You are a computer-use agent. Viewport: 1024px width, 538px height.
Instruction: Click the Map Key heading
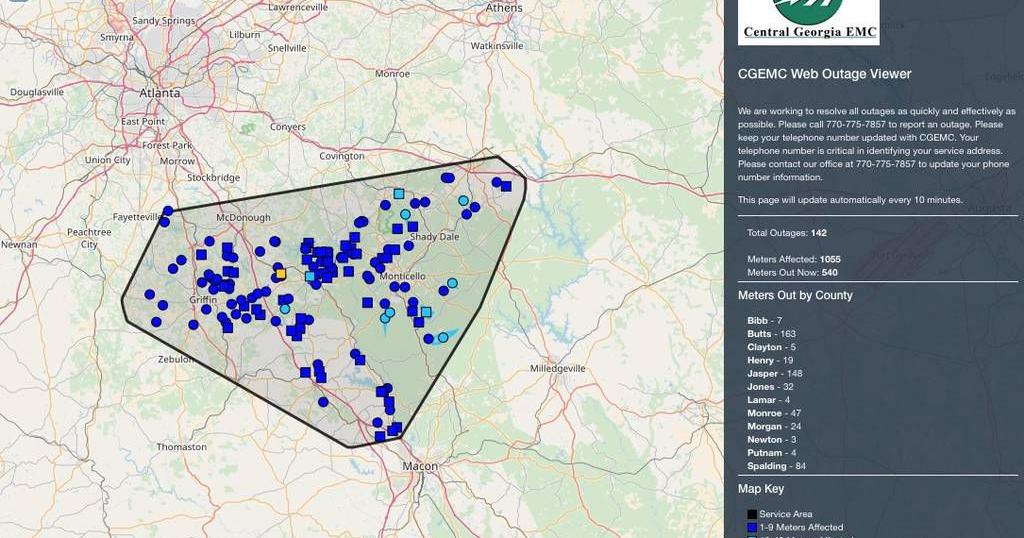click(761, 489)
